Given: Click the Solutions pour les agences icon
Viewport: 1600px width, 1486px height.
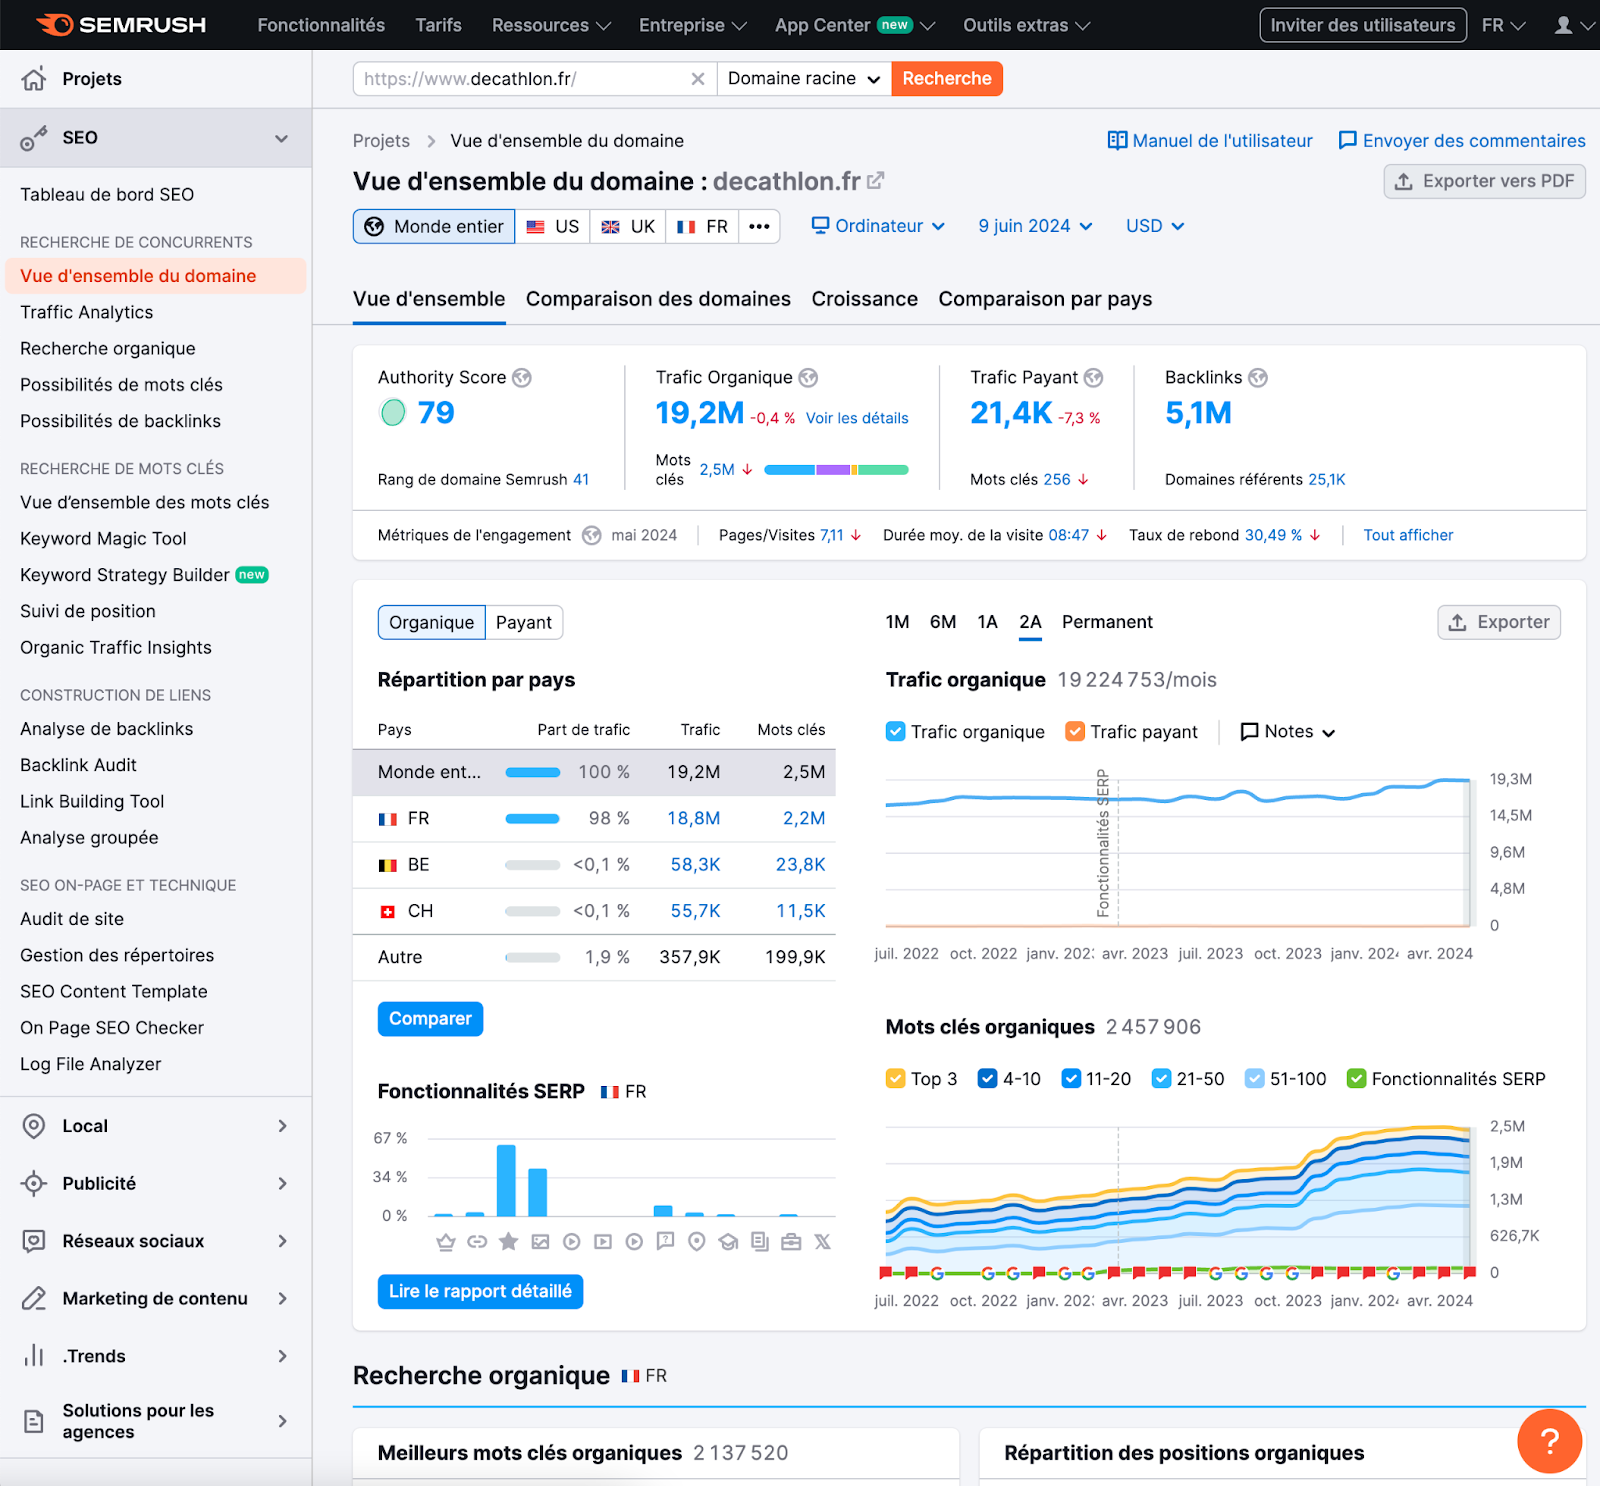Looking at the screenshot, I should pyautogui.click(x=34, y=1421).
